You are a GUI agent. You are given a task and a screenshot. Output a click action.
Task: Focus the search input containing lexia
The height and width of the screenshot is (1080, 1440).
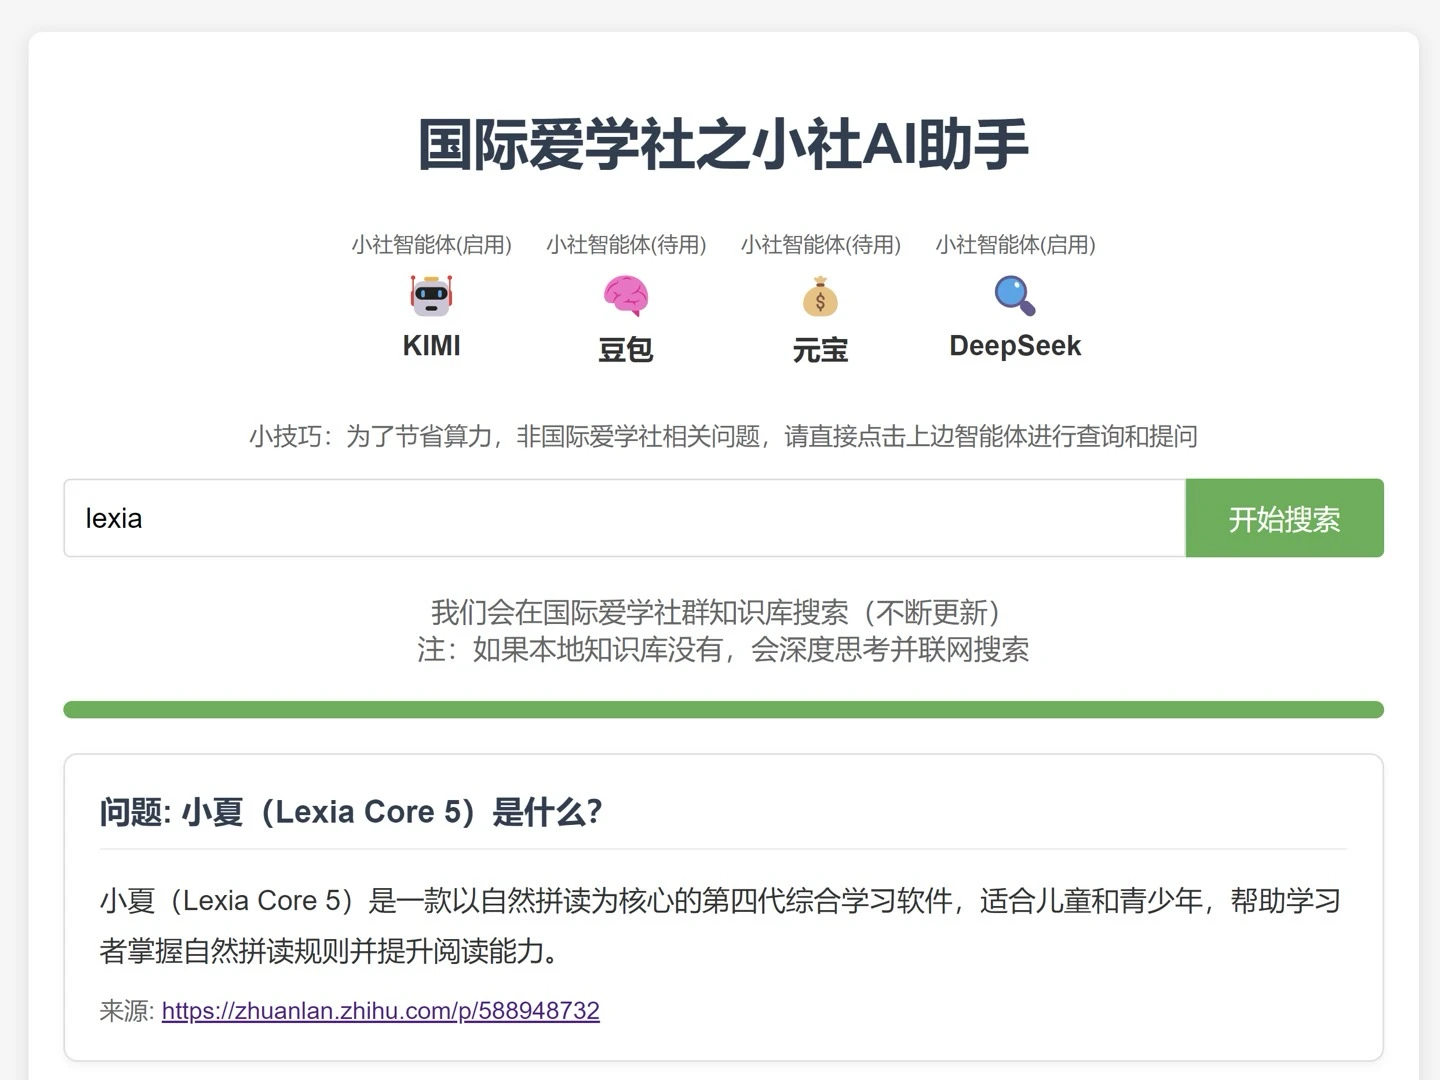pyautogui.click(x=625, y=518)
